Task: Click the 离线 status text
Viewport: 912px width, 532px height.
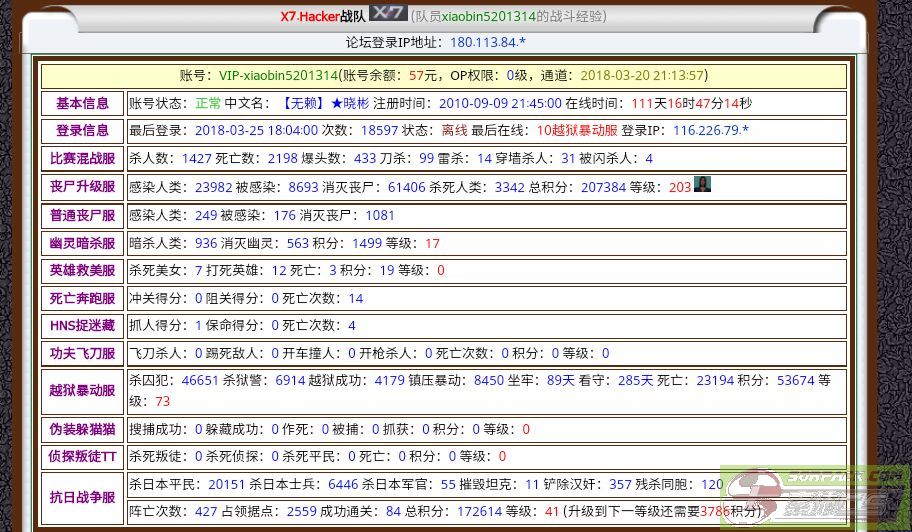Action: 454,130
